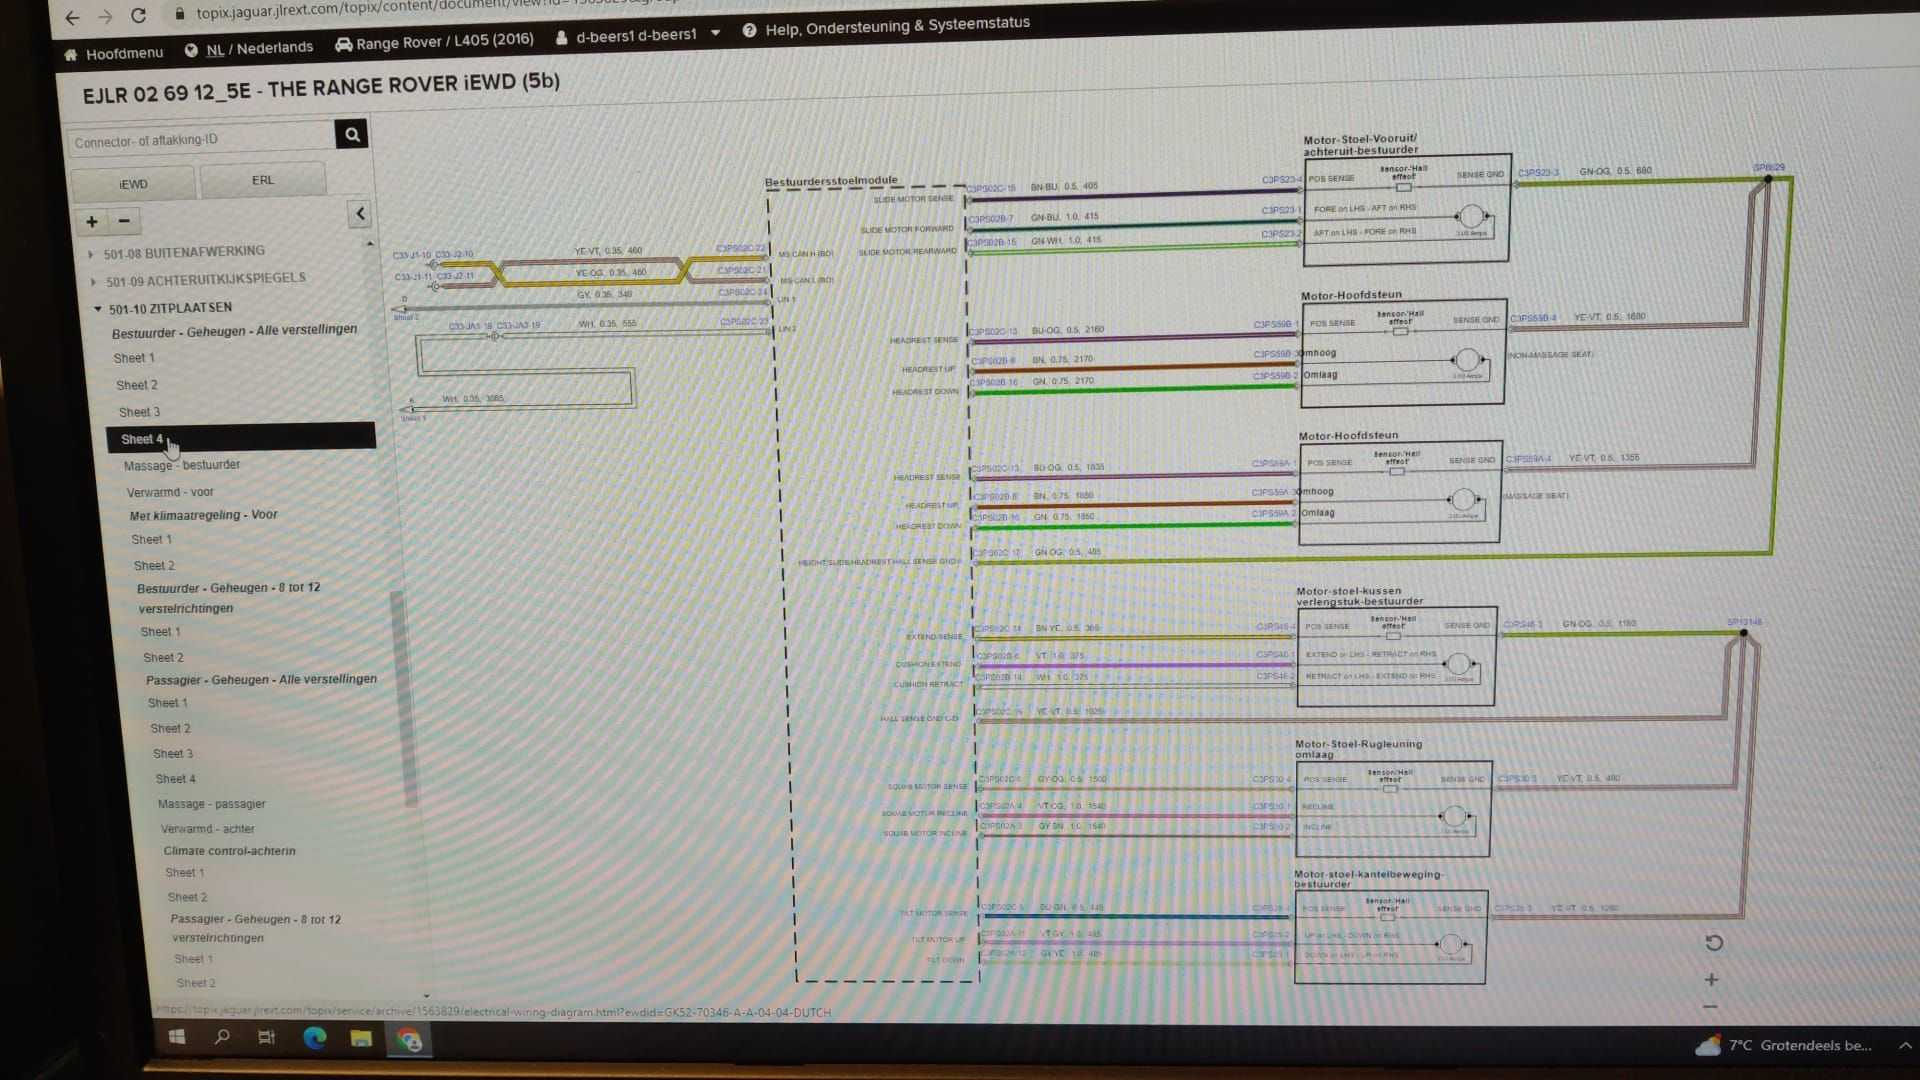Expand all tree items with plus button
The width and height of the screenshot is (1920, 1080).
(91, 221)
